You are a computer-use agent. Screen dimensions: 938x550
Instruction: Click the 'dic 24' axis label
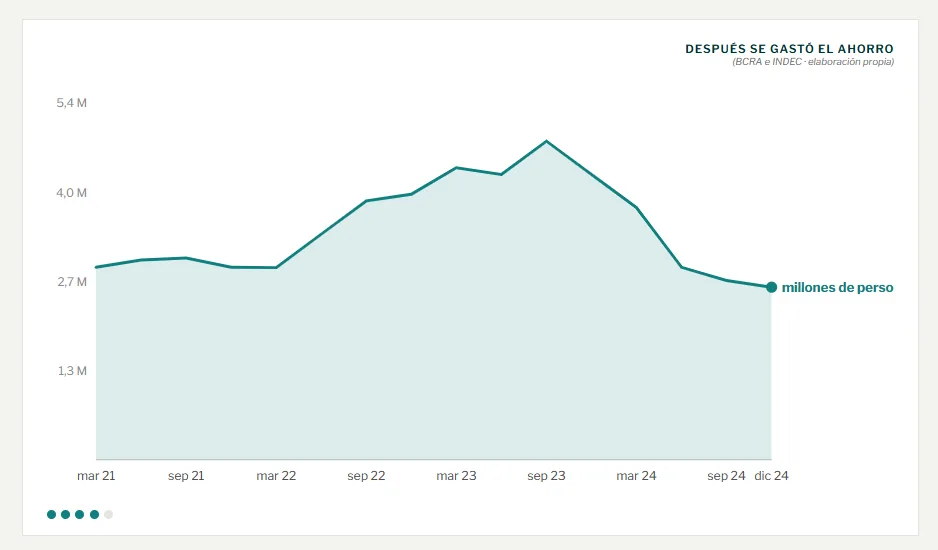pos(772,476)
